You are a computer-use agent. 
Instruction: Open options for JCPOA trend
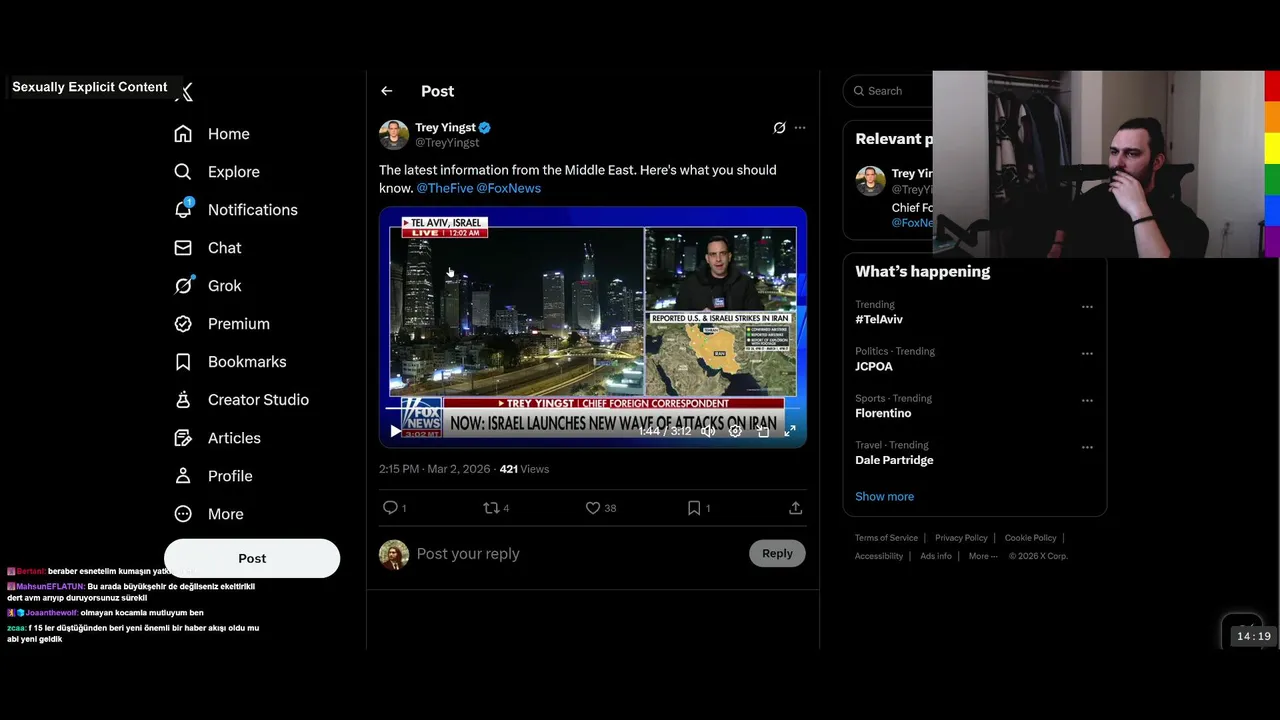click(x=1087, y=354)
